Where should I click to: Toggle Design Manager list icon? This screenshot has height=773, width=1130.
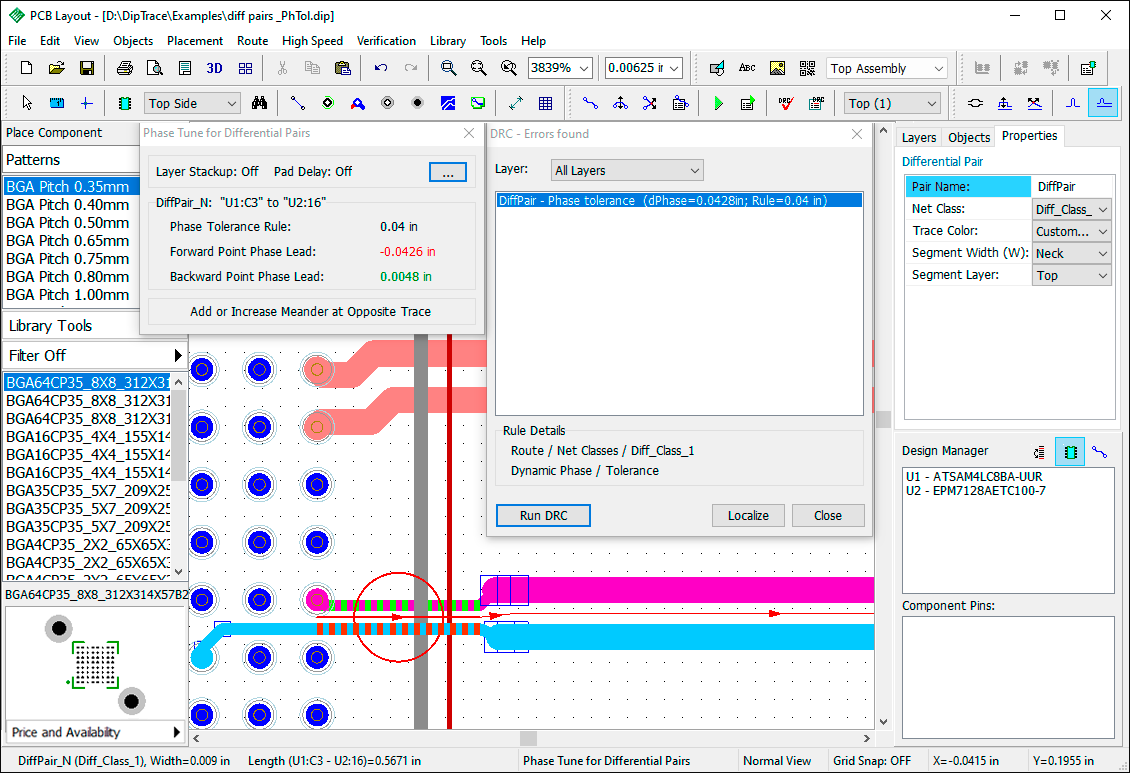coord(1039,452)
